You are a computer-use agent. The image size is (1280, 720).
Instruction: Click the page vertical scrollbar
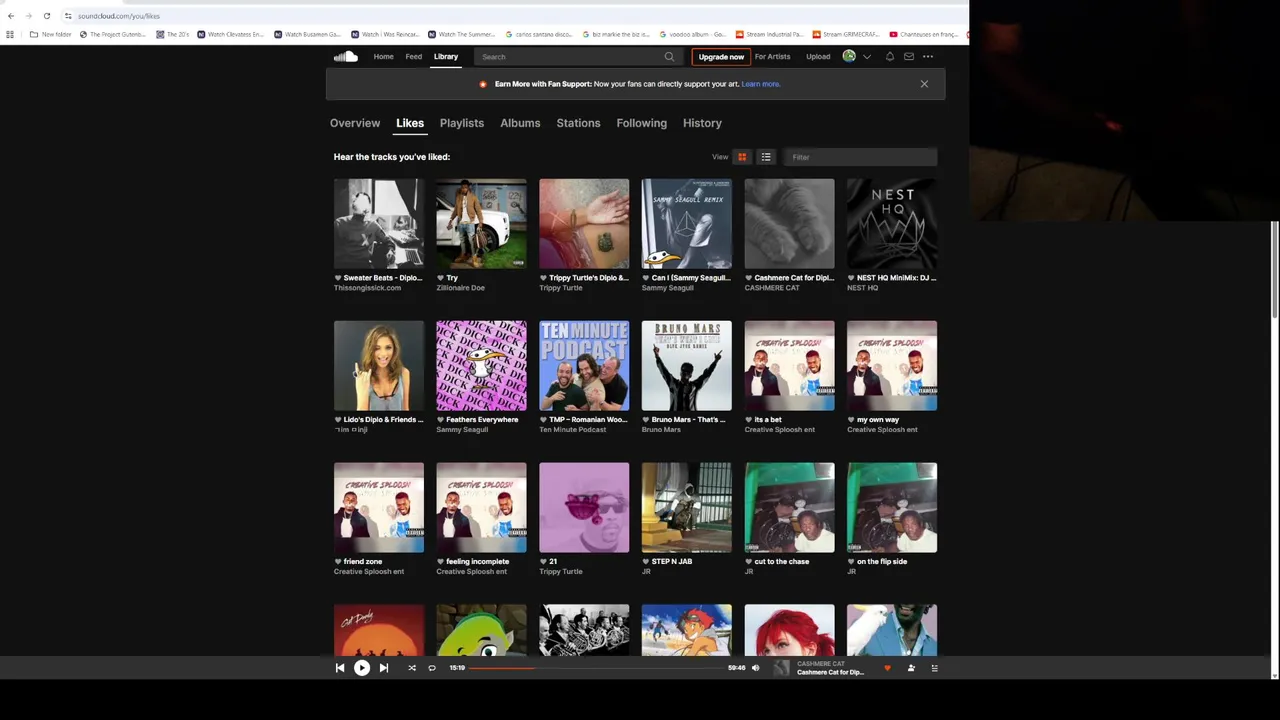(1274, 270)
